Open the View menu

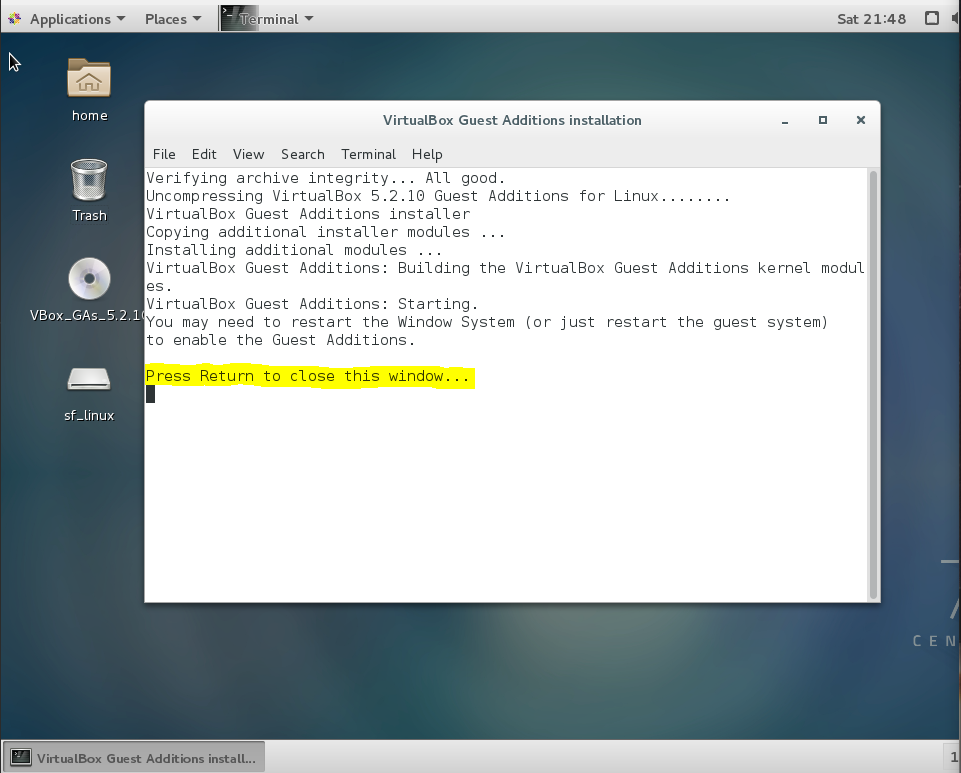[248, 154]
